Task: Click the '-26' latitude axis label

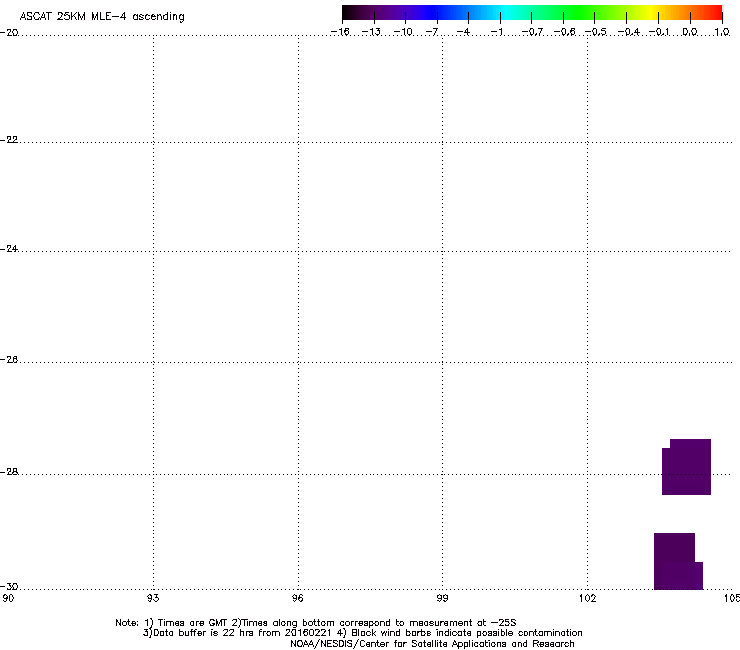Action: coord(9,359)
